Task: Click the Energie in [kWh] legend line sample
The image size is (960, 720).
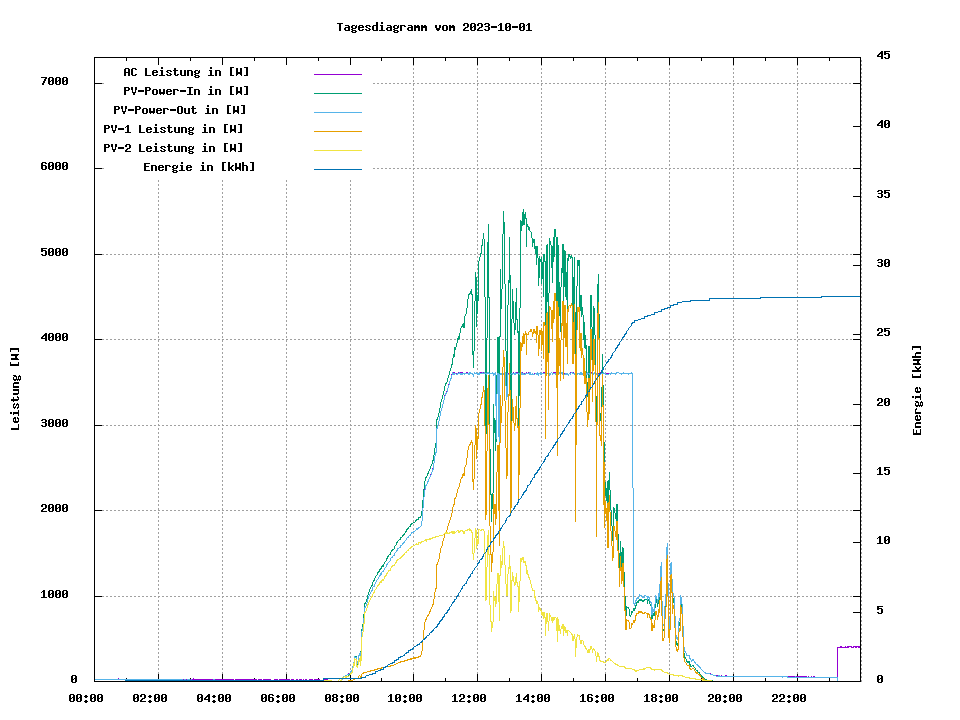Action: click(x=337, y=169)
